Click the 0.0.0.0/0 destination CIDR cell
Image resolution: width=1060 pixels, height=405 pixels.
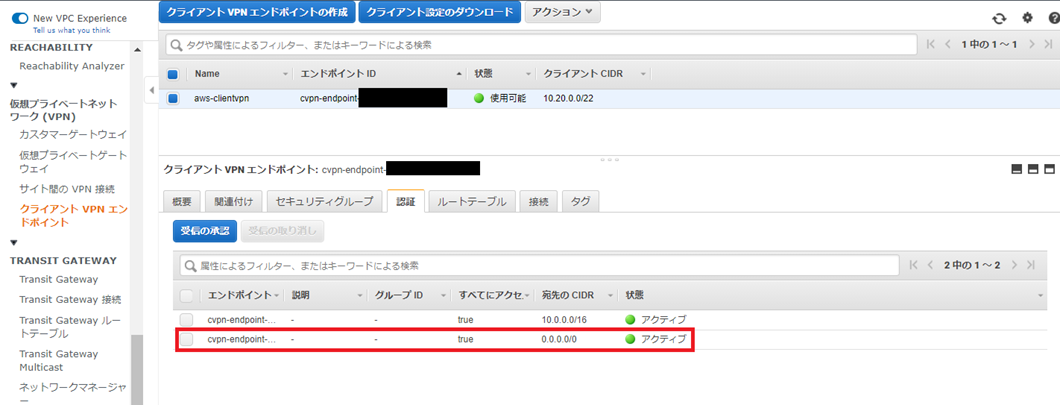point(559,339)
